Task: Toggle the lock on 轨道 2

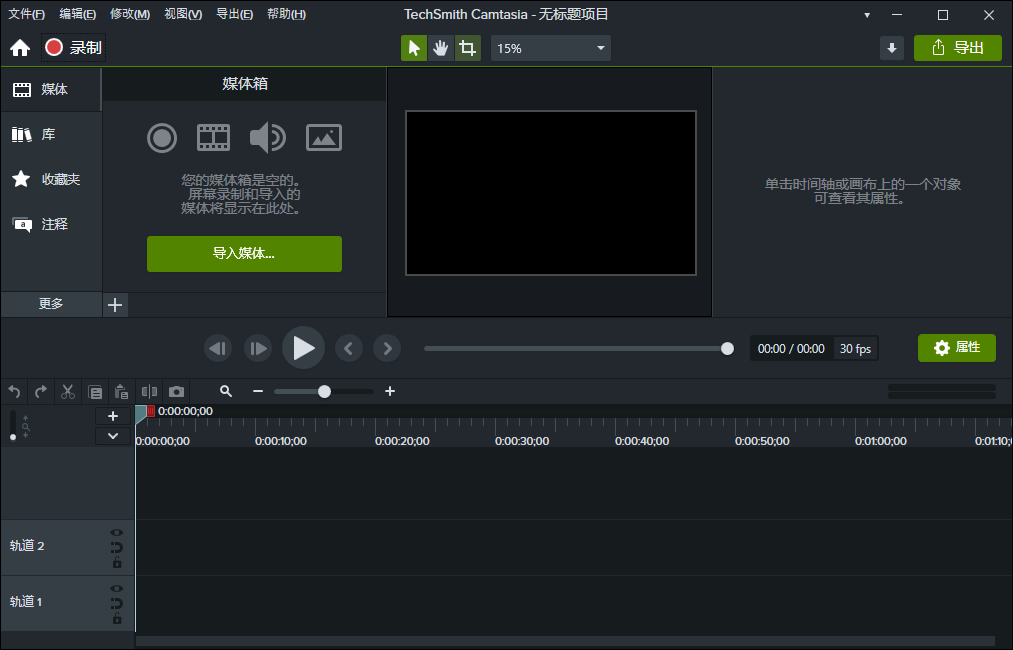Action: (117, 563)
